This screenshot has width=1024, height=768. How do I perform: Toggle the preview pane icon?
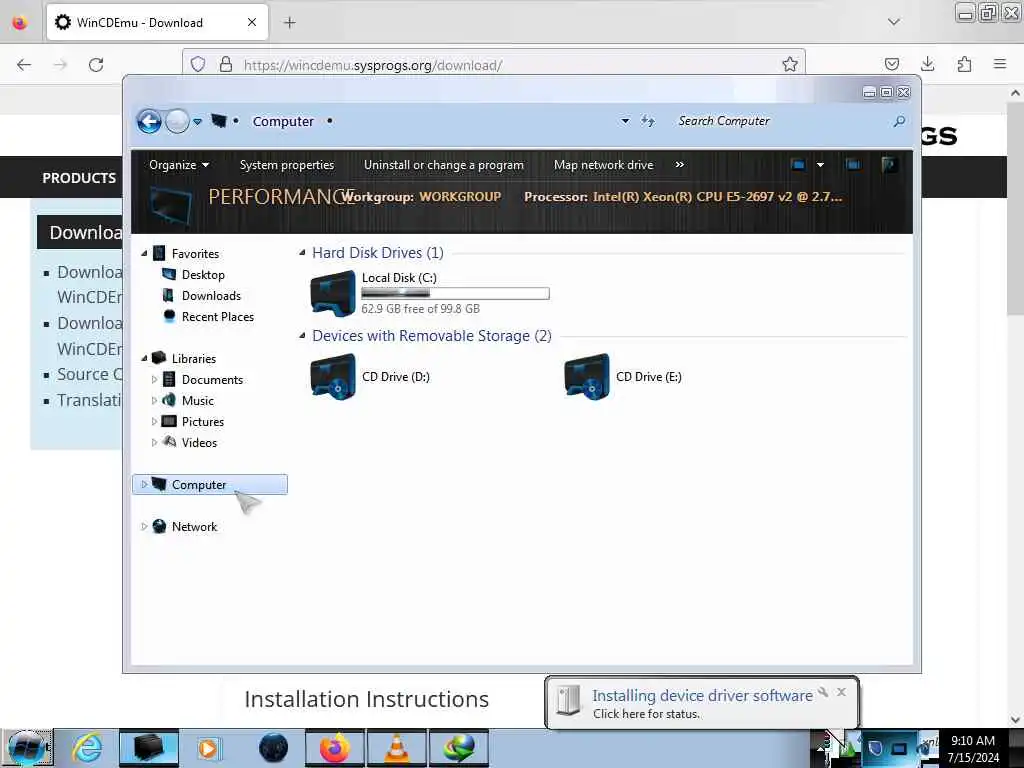point(853,165)
